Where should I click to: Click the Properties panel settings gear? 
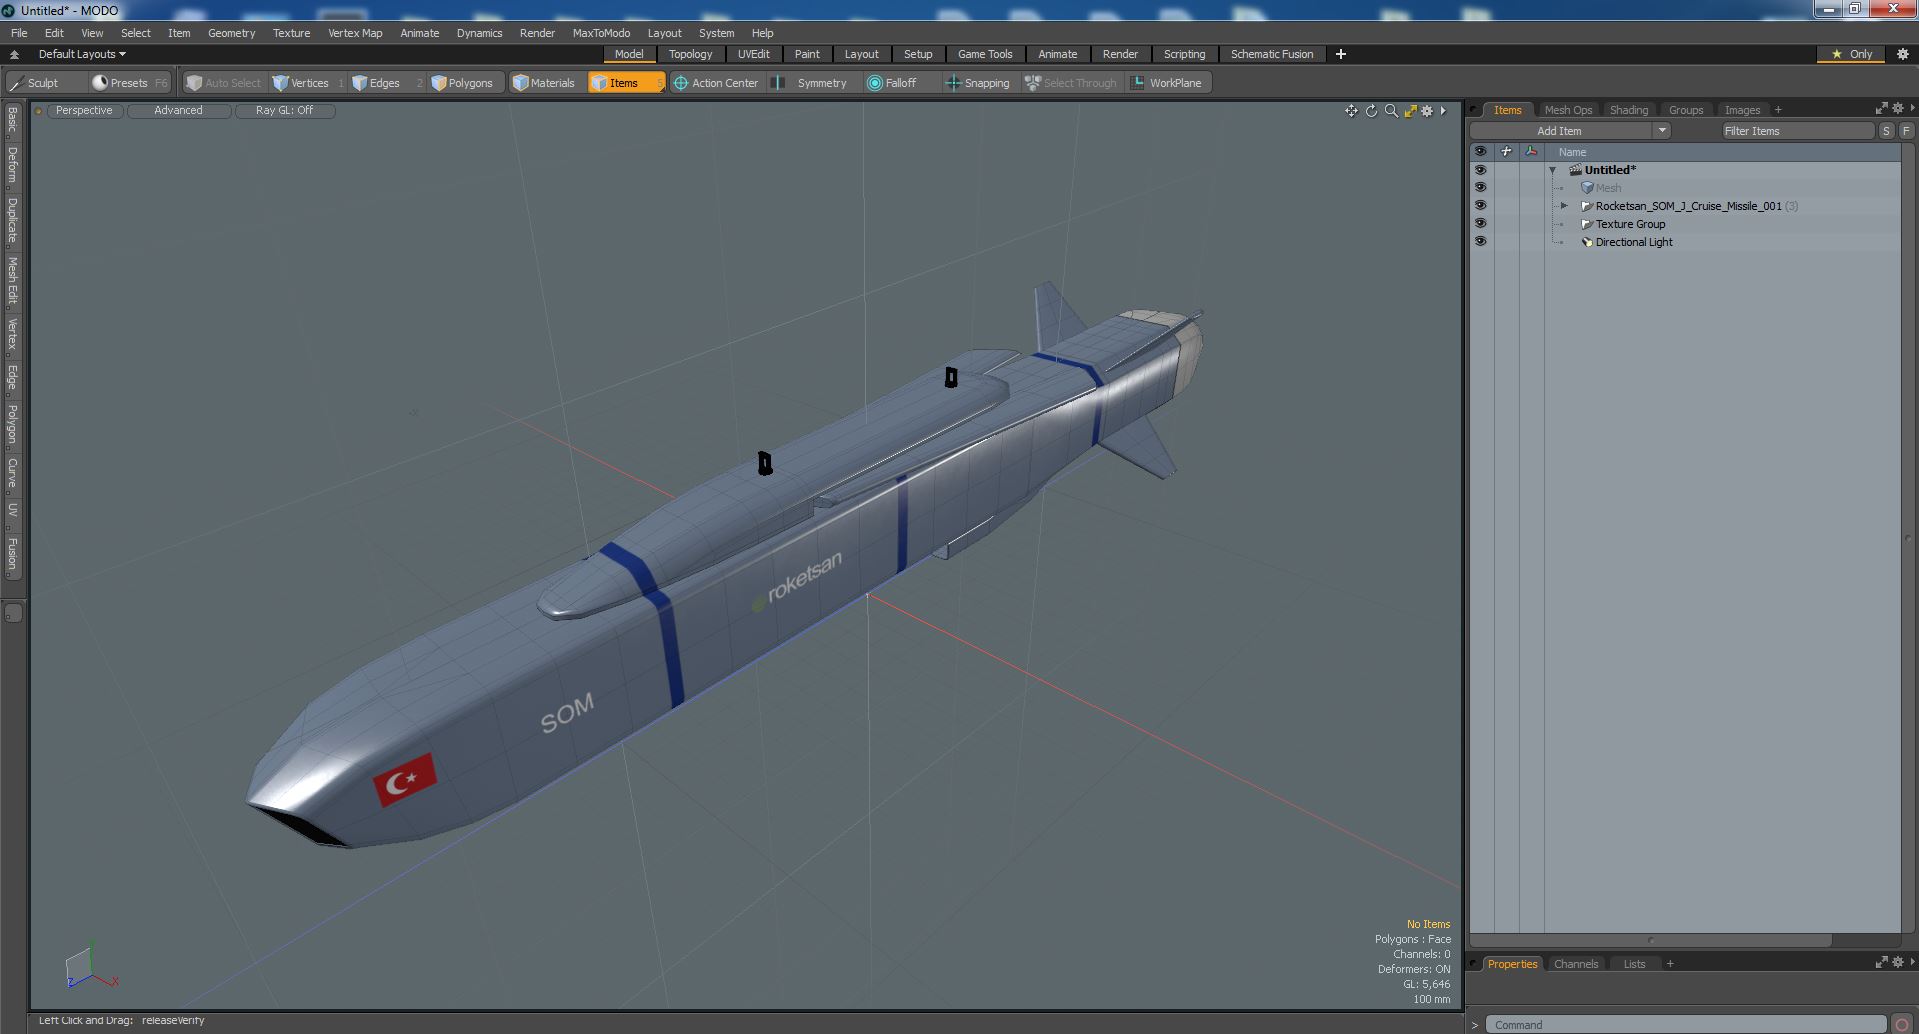pyautogui.click(x=1898, y=962)
